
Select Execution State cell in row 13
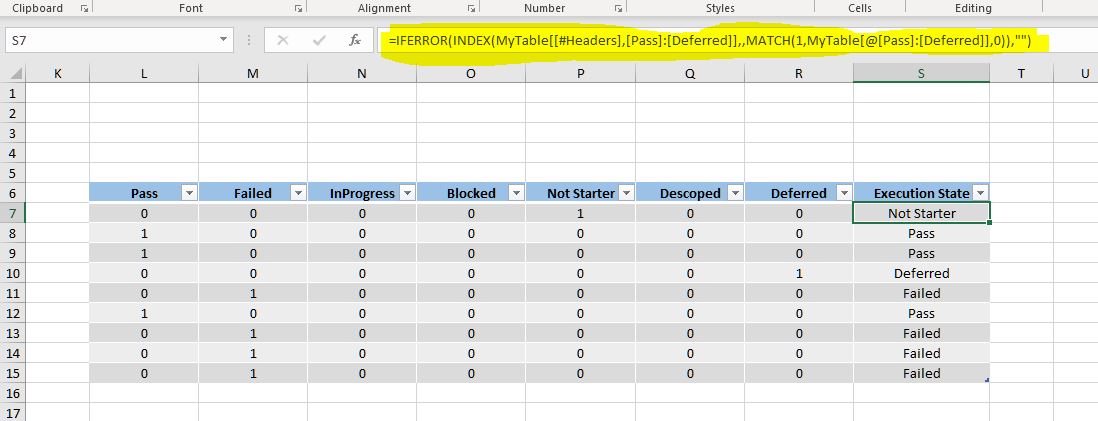[x=922, y=333]
